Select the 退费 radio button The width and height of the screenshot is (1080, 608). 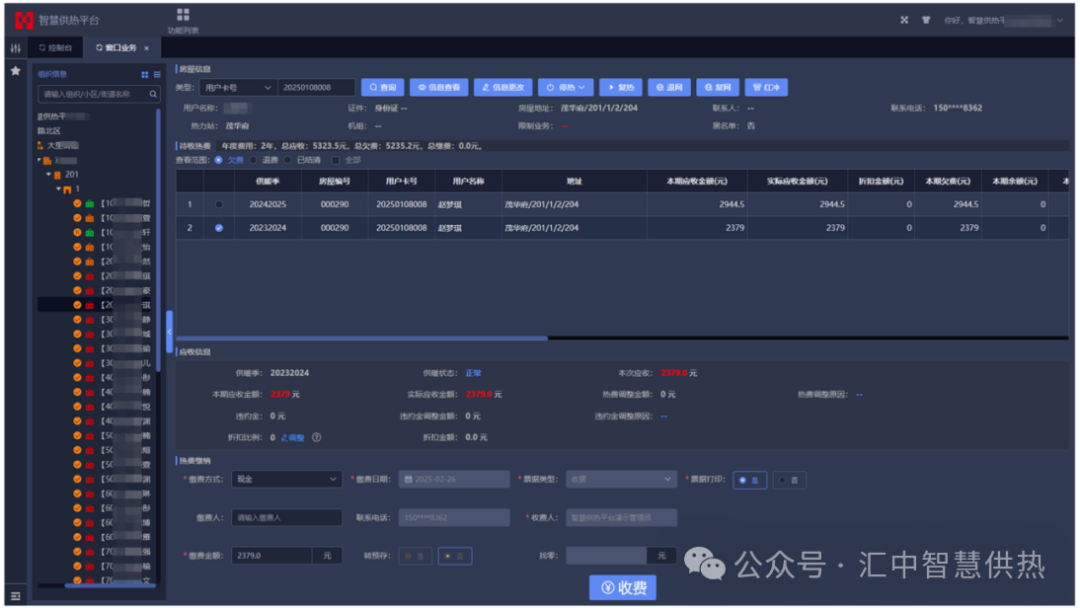[x=253, y=160]
